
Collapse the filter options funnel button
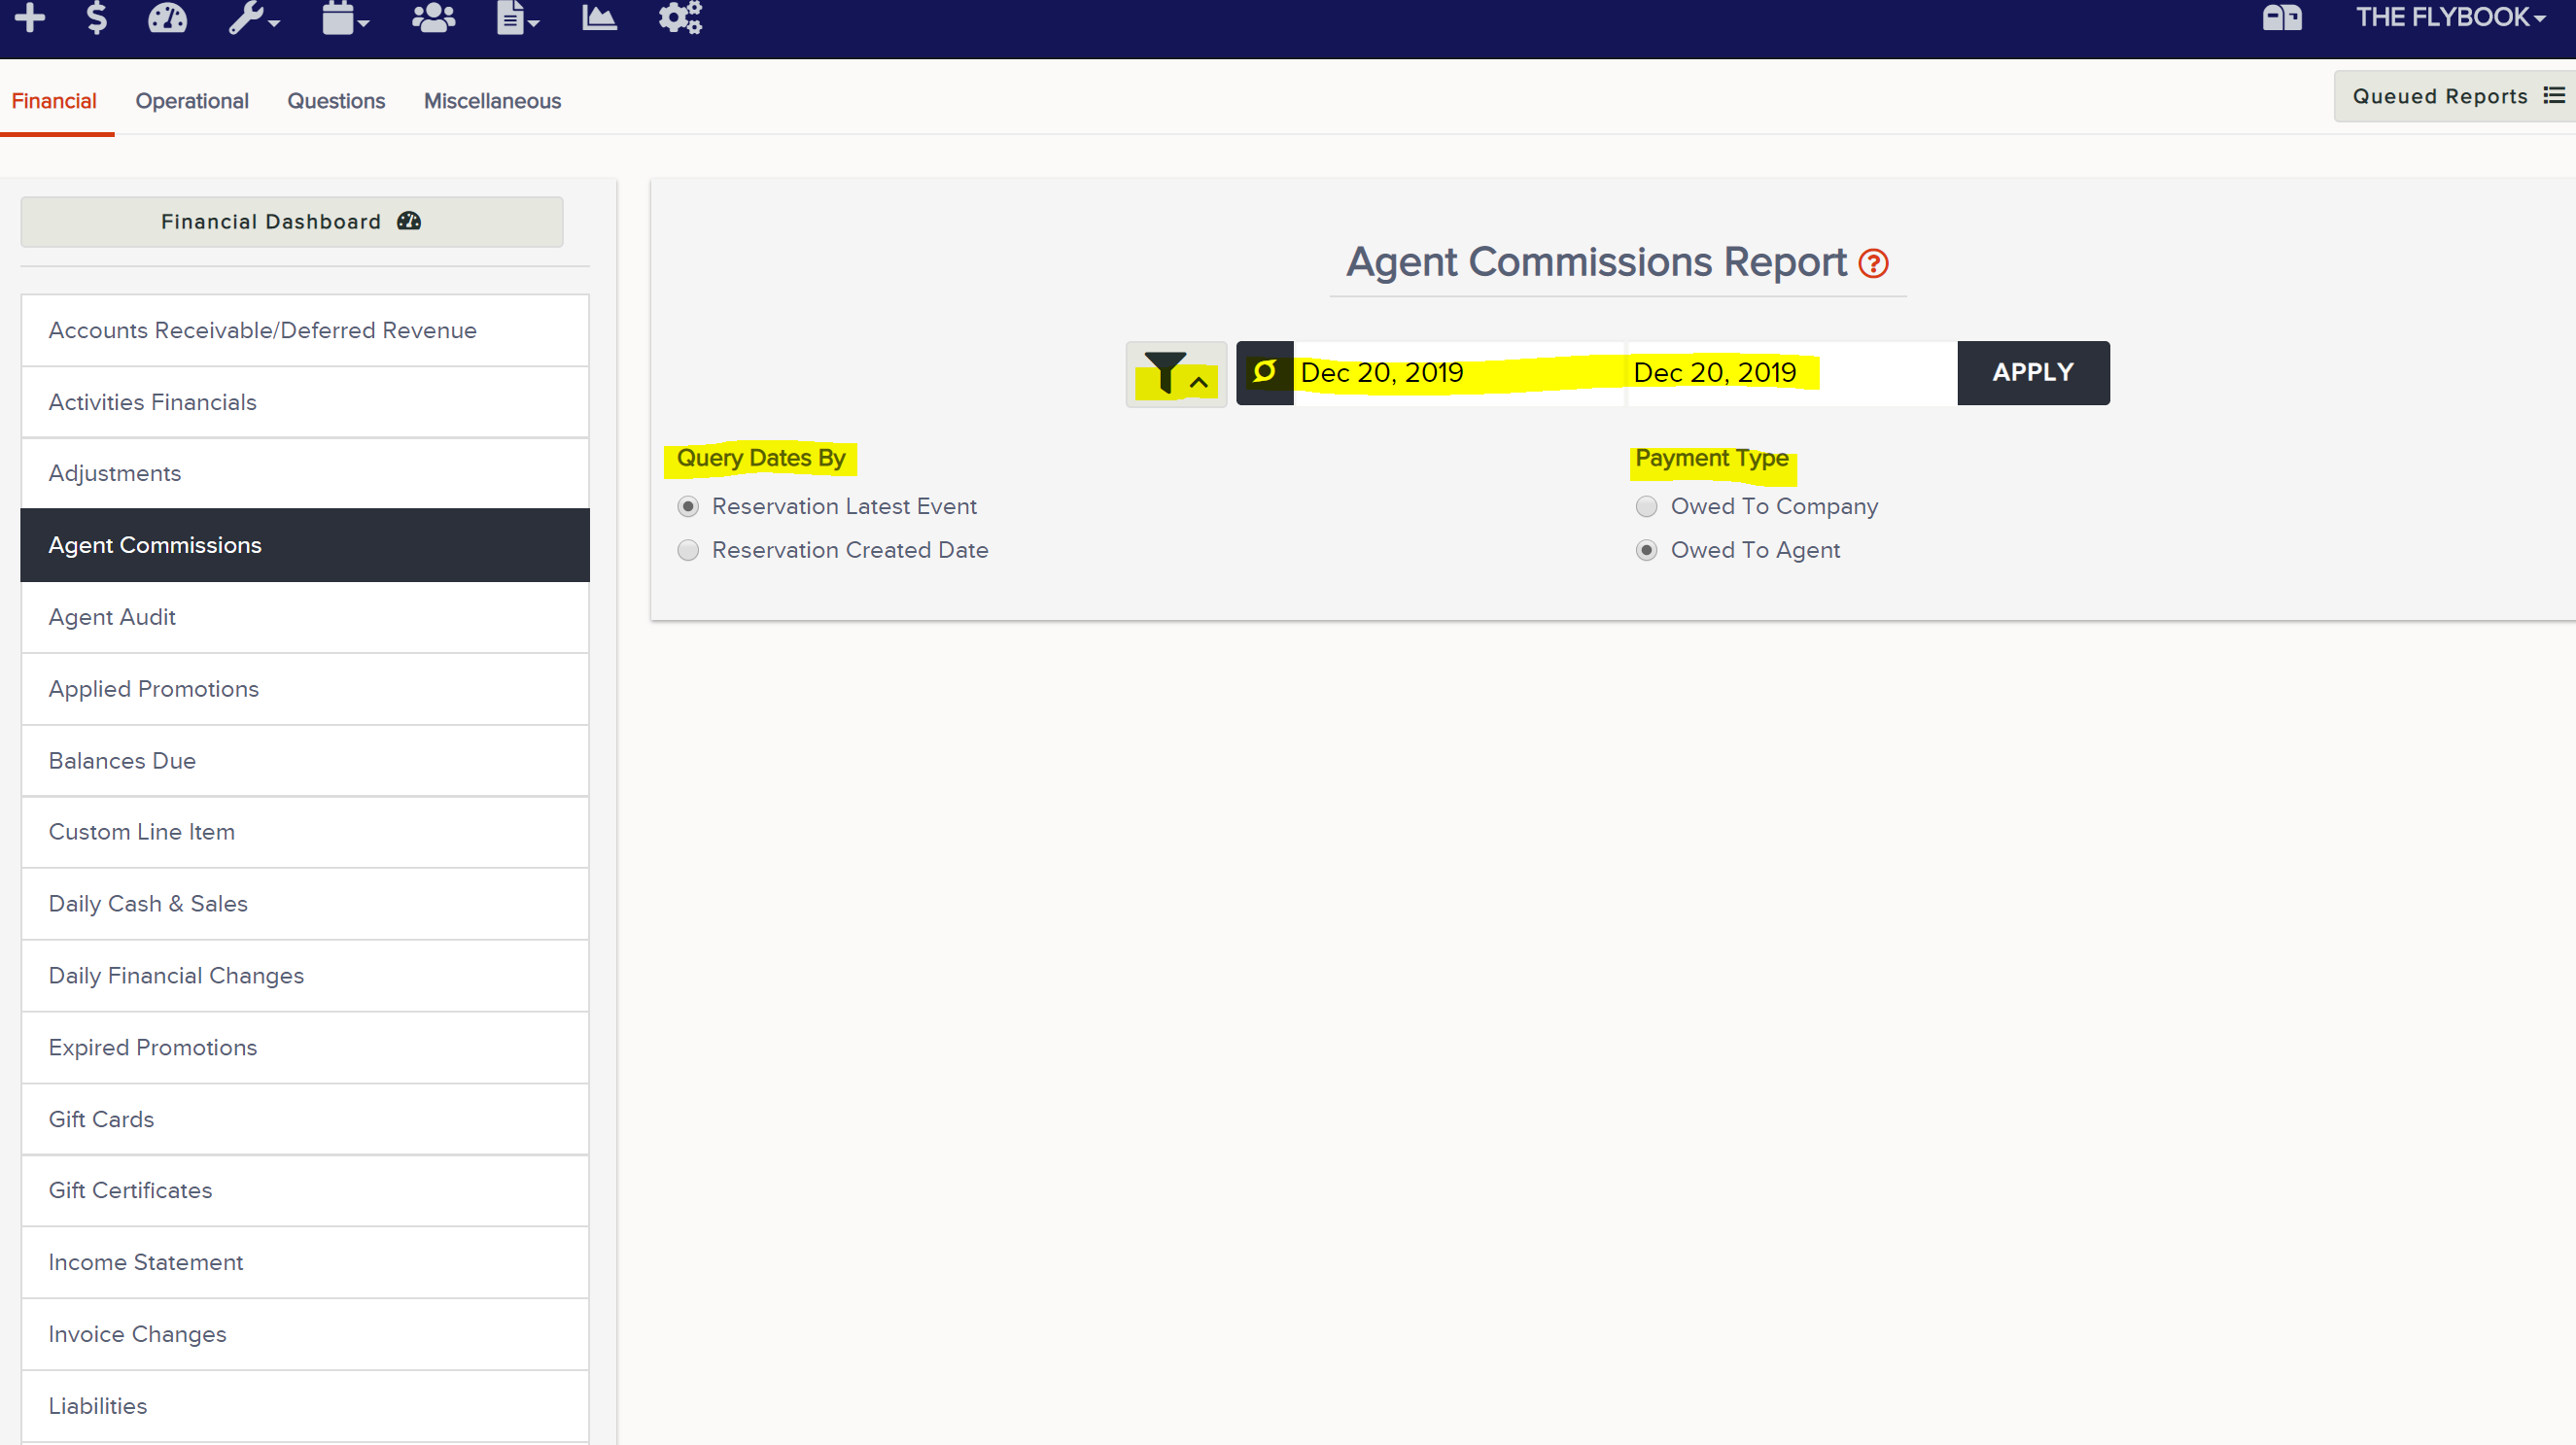point(1176,374)
